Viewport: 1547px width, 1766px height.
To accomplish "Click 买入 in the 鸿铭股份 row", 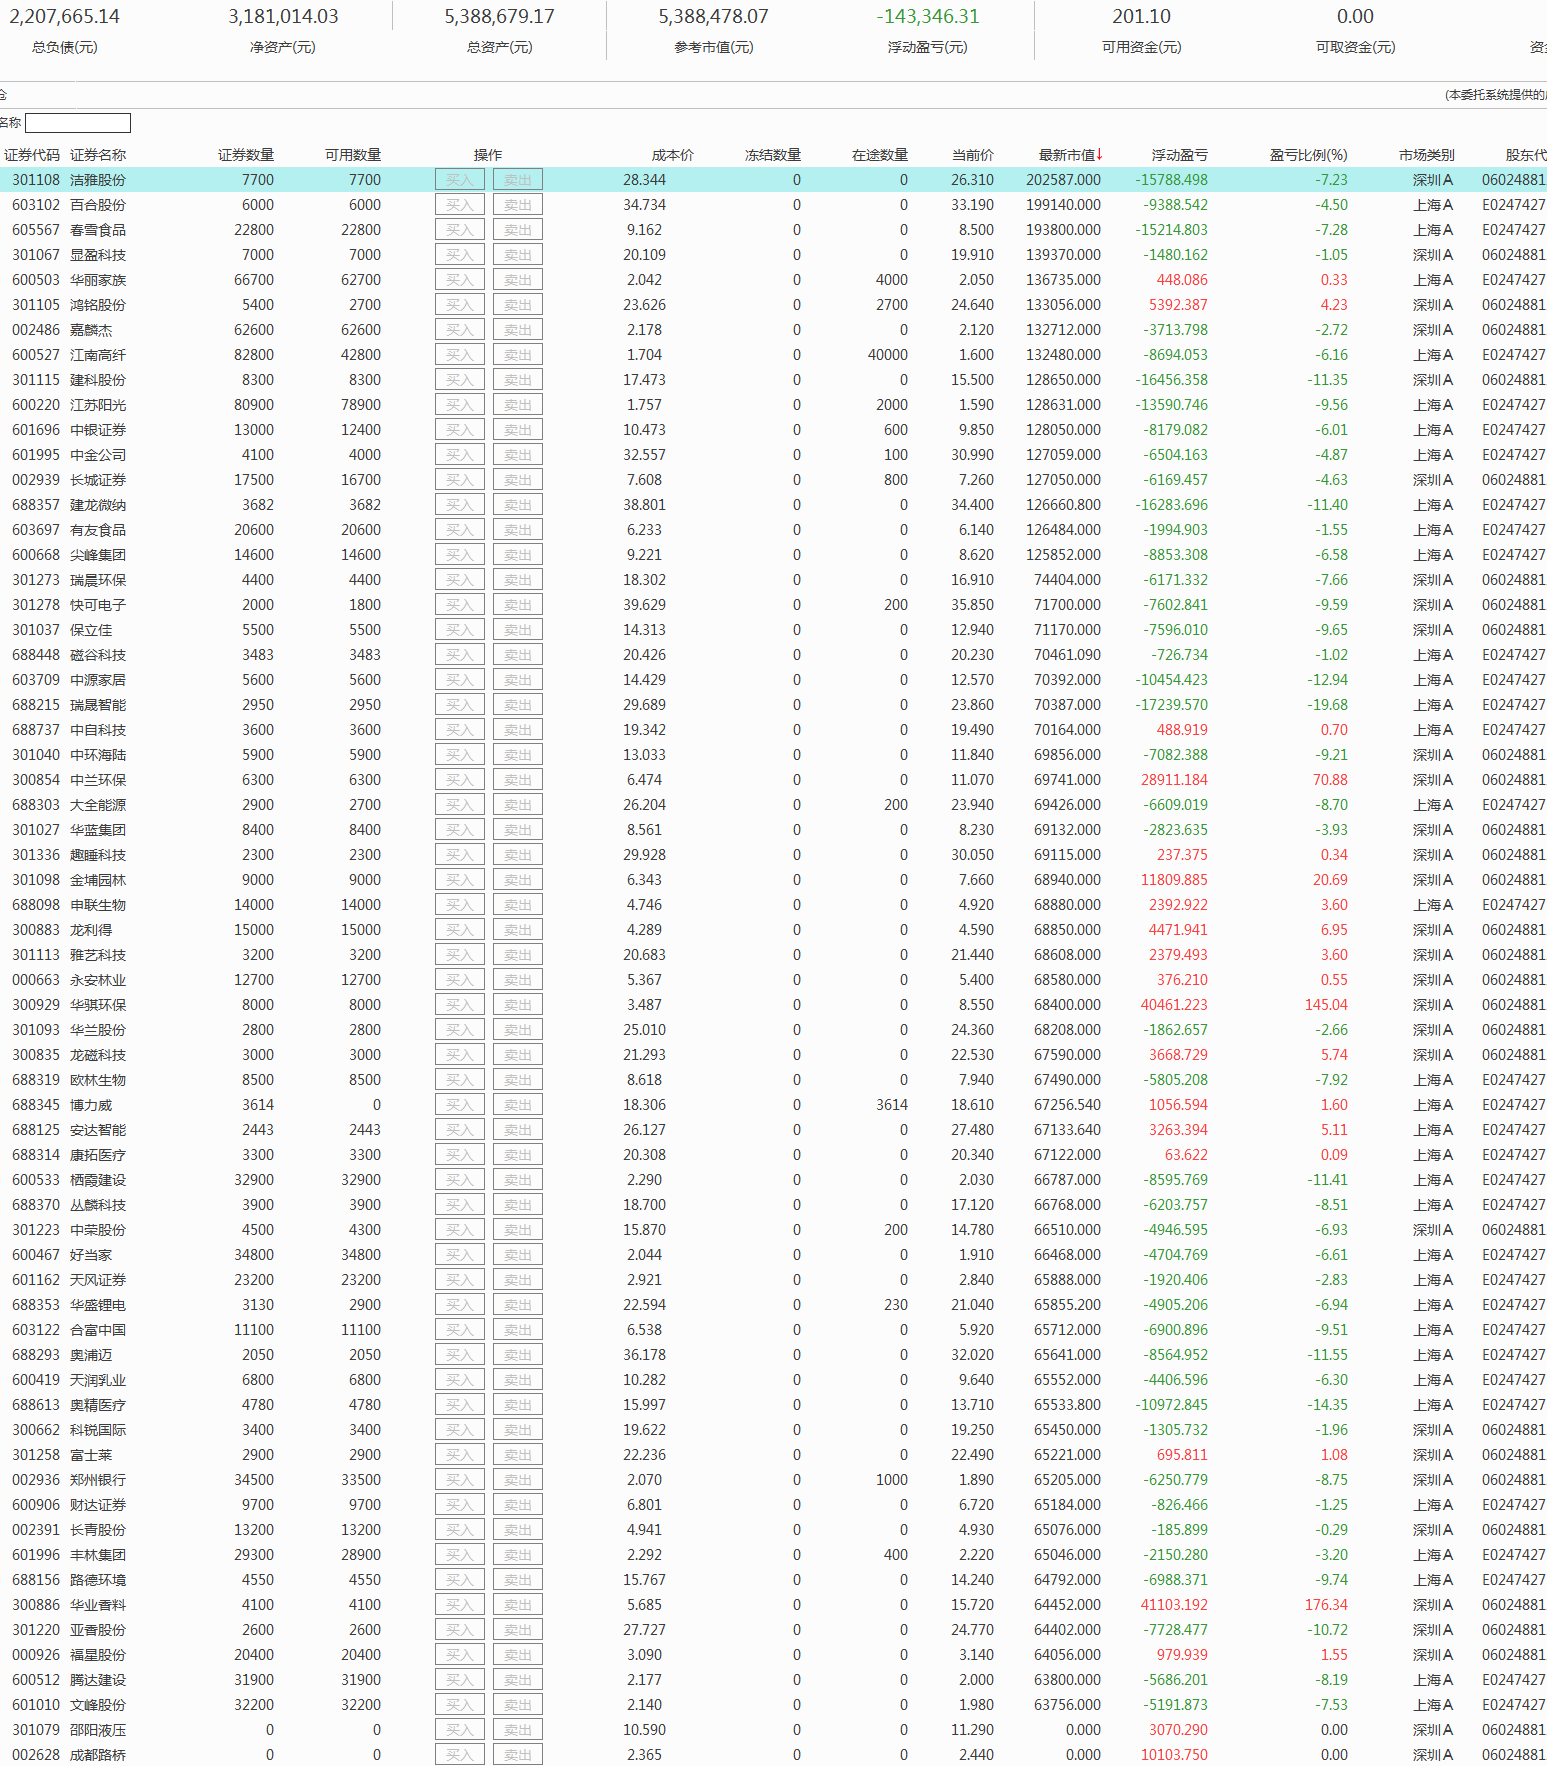I will pos(460,305).
